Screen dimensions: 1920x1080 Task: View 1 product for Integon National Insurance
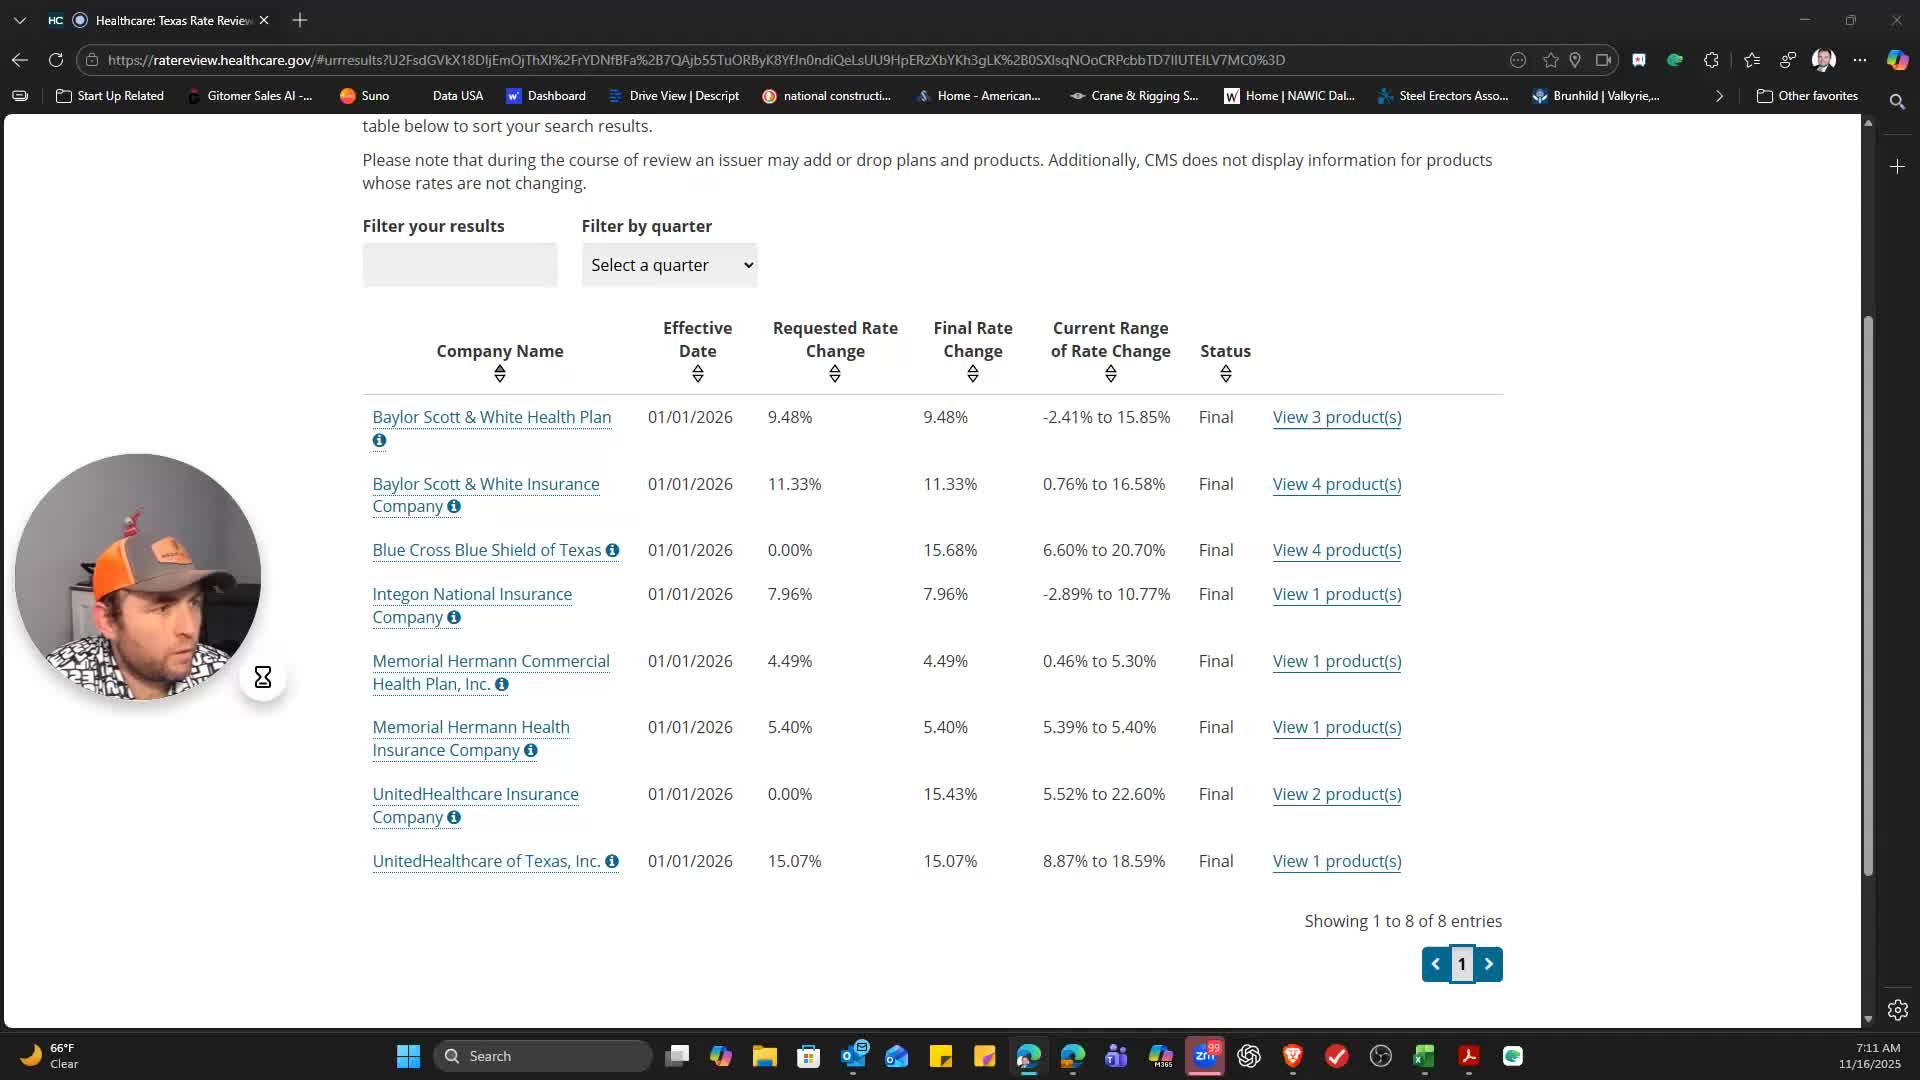pos(1337,594)
